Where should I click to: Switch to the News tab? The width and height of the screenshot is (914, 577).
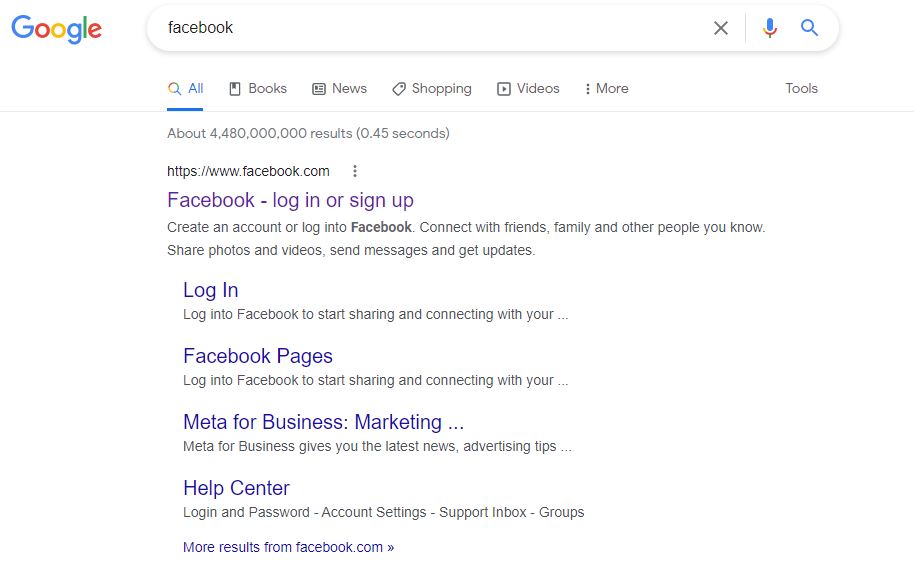click(339, 88)
